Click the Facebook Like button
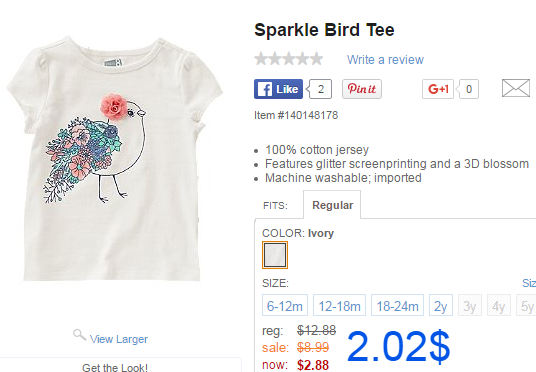This screenshot has width=536, height=372. (x=278, y=89)
